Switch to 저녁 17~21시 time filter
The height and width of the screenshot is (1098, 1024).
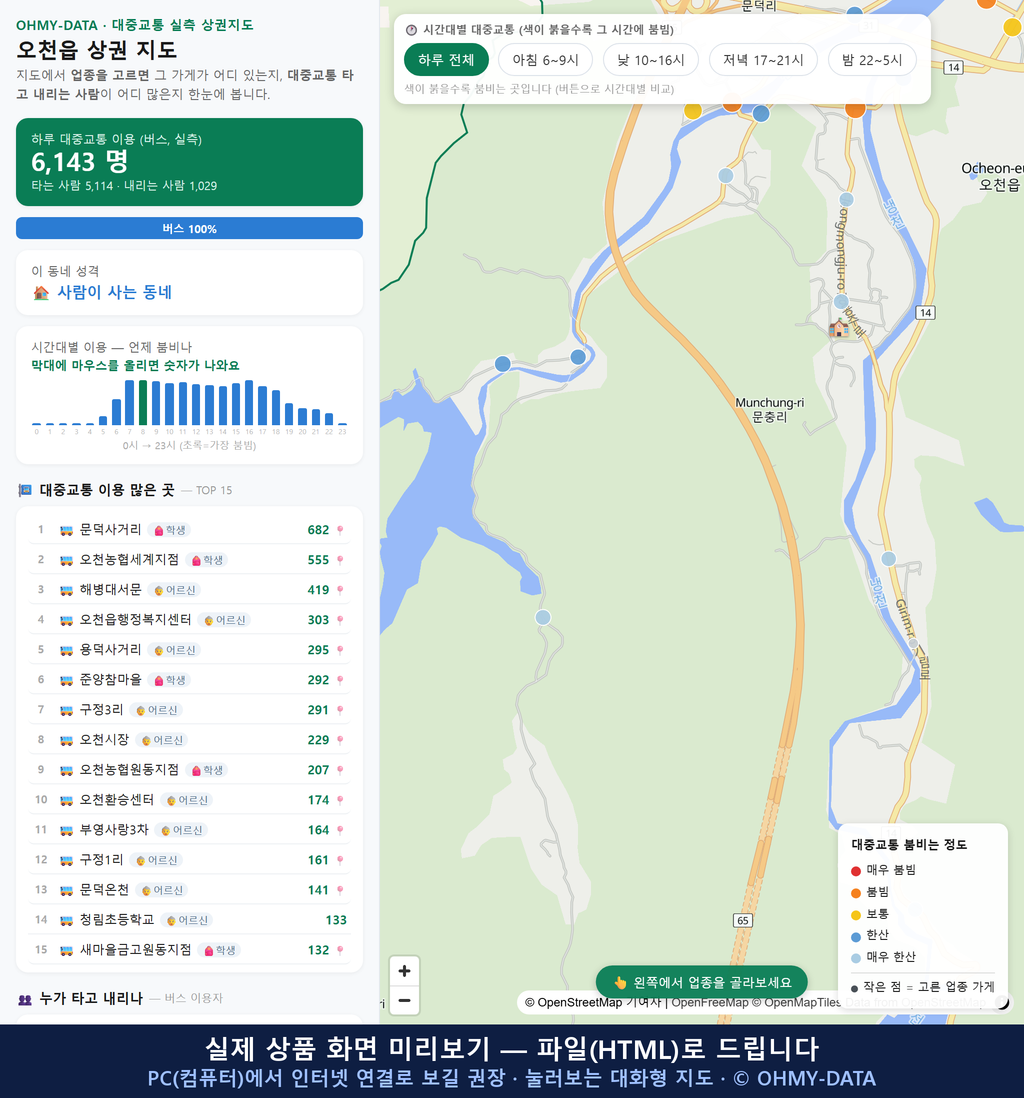point(763,60)
